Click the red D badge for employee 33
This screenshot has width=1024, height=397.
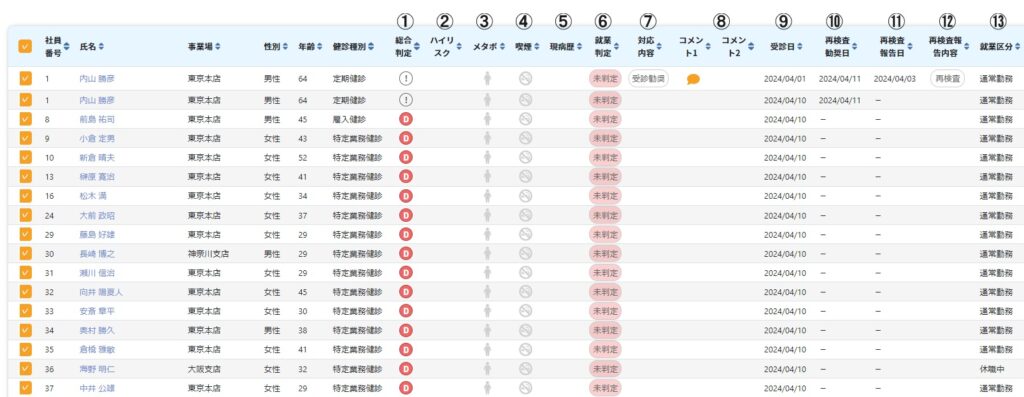406,311
